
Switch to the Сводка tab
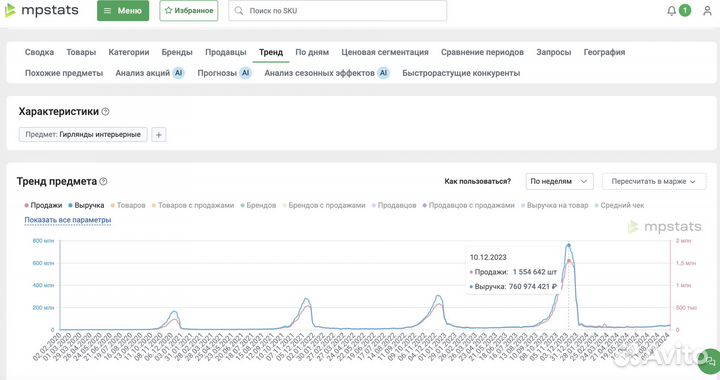coord(39,52)
